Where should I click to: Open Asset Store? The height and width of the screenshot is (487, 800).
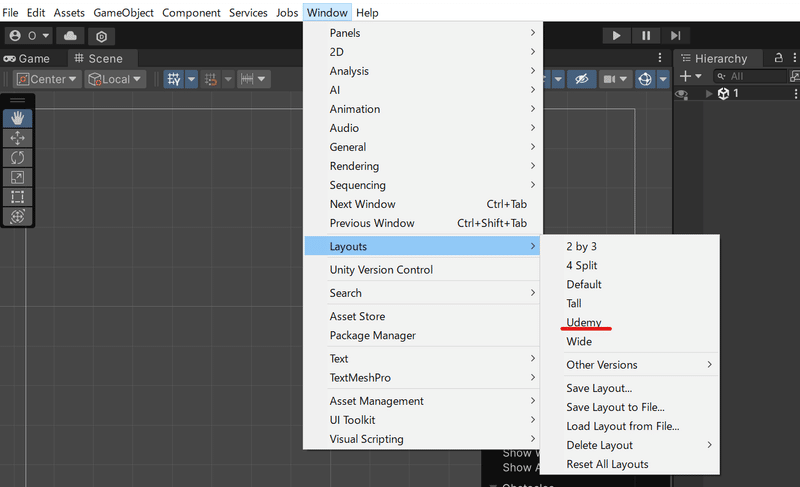point(423,317)
